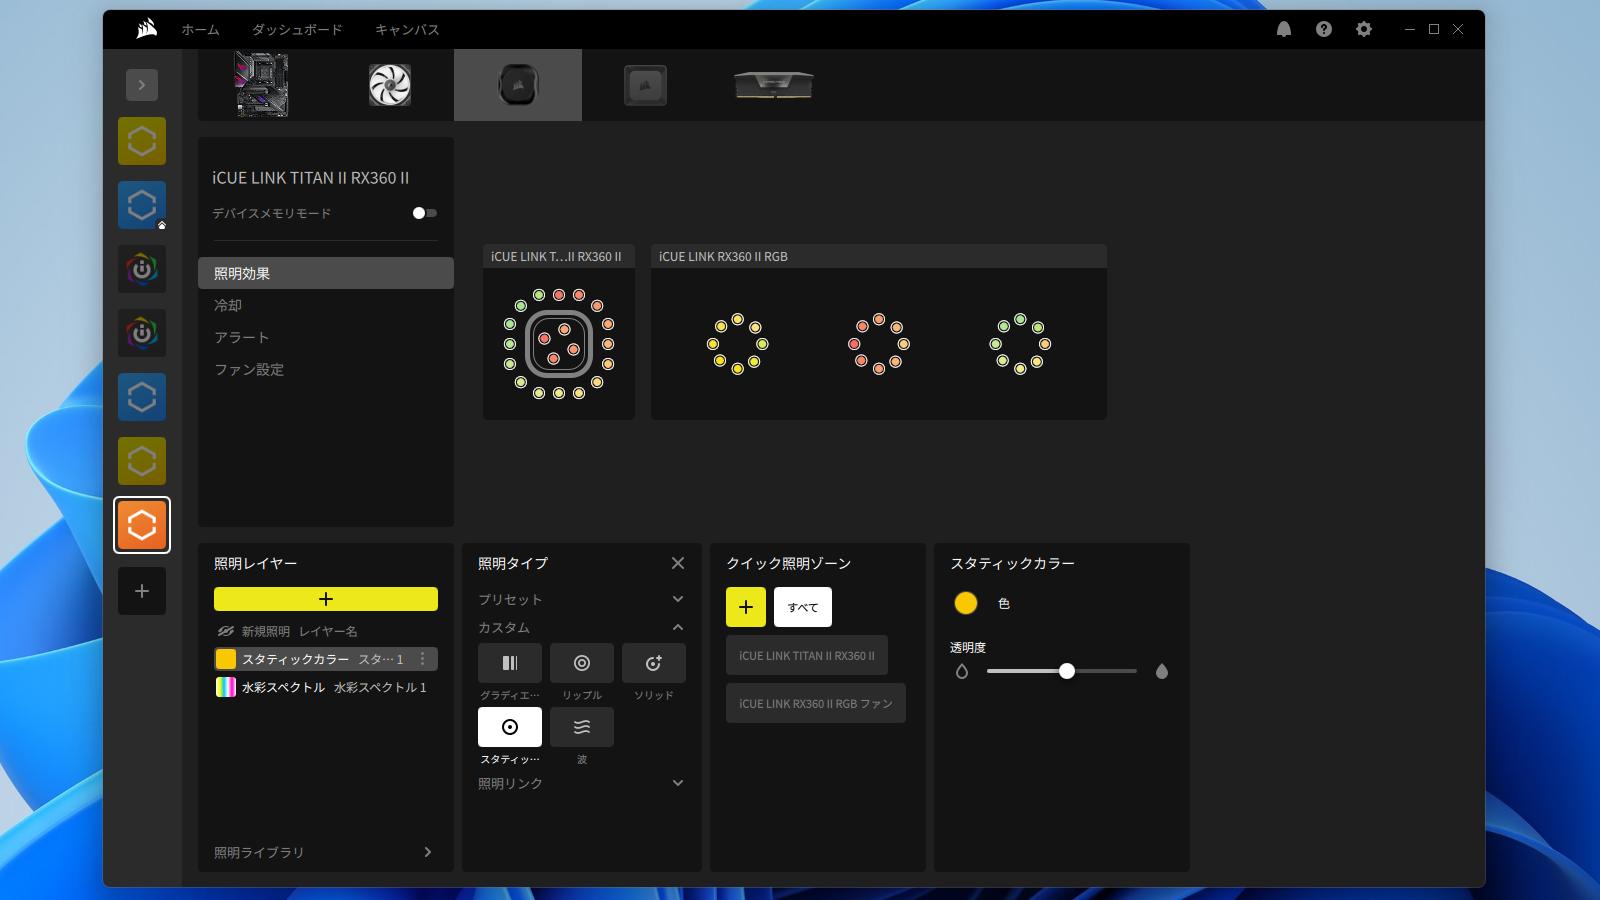Close the 照明タイプ panel

tap(678, 563)
